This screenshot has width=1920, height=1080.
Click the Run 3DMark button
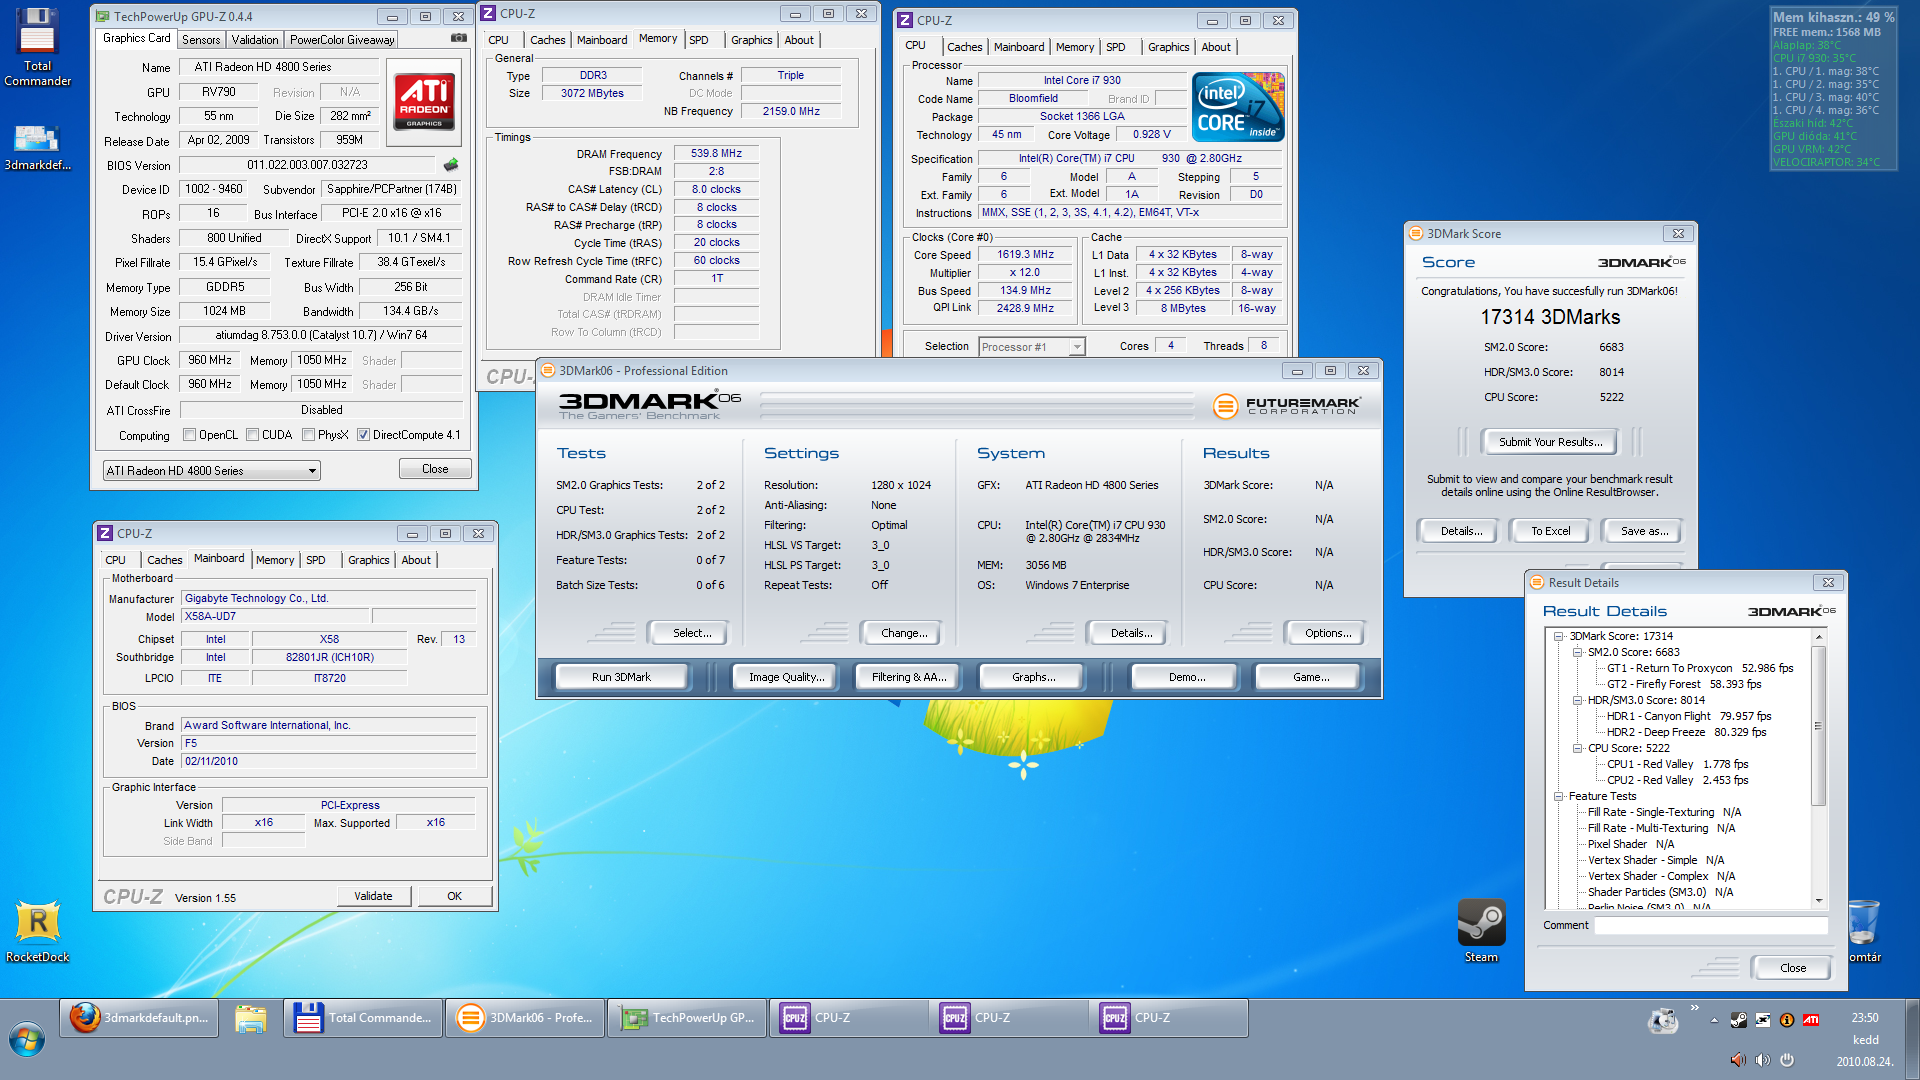[621, 677]
